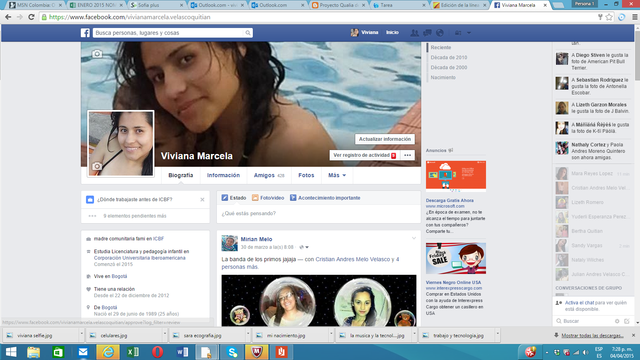The image size is (640, 360).
Task: Click Viviana profile link in top bar
Action: coord(364,32)
